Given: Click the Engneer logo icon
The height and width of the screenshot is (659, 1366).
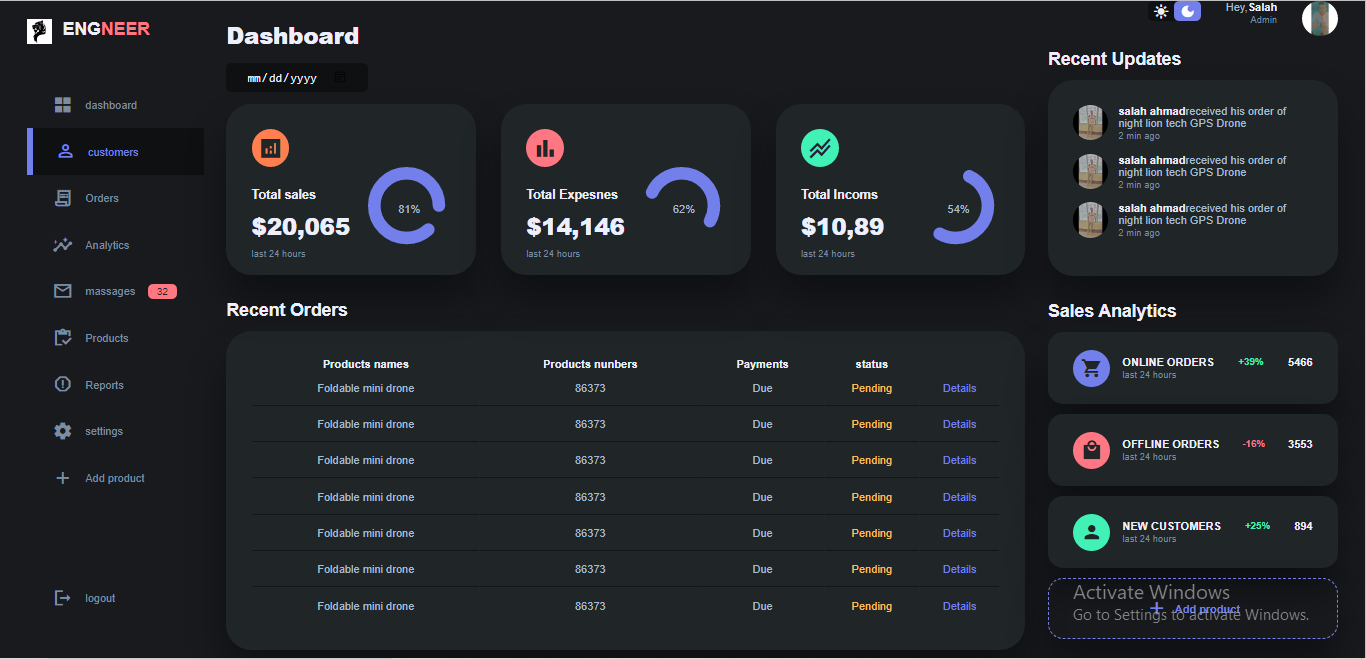Looking at the screenshot, I should click(39, 30).
